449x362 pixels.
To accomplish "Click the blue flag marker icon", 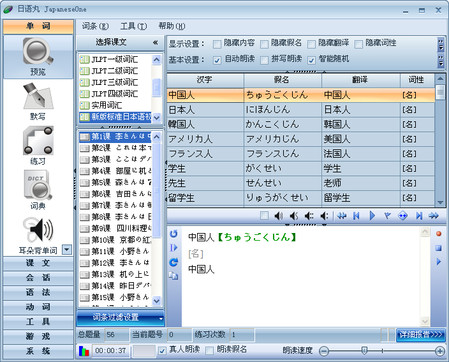I will pos(387,216).
